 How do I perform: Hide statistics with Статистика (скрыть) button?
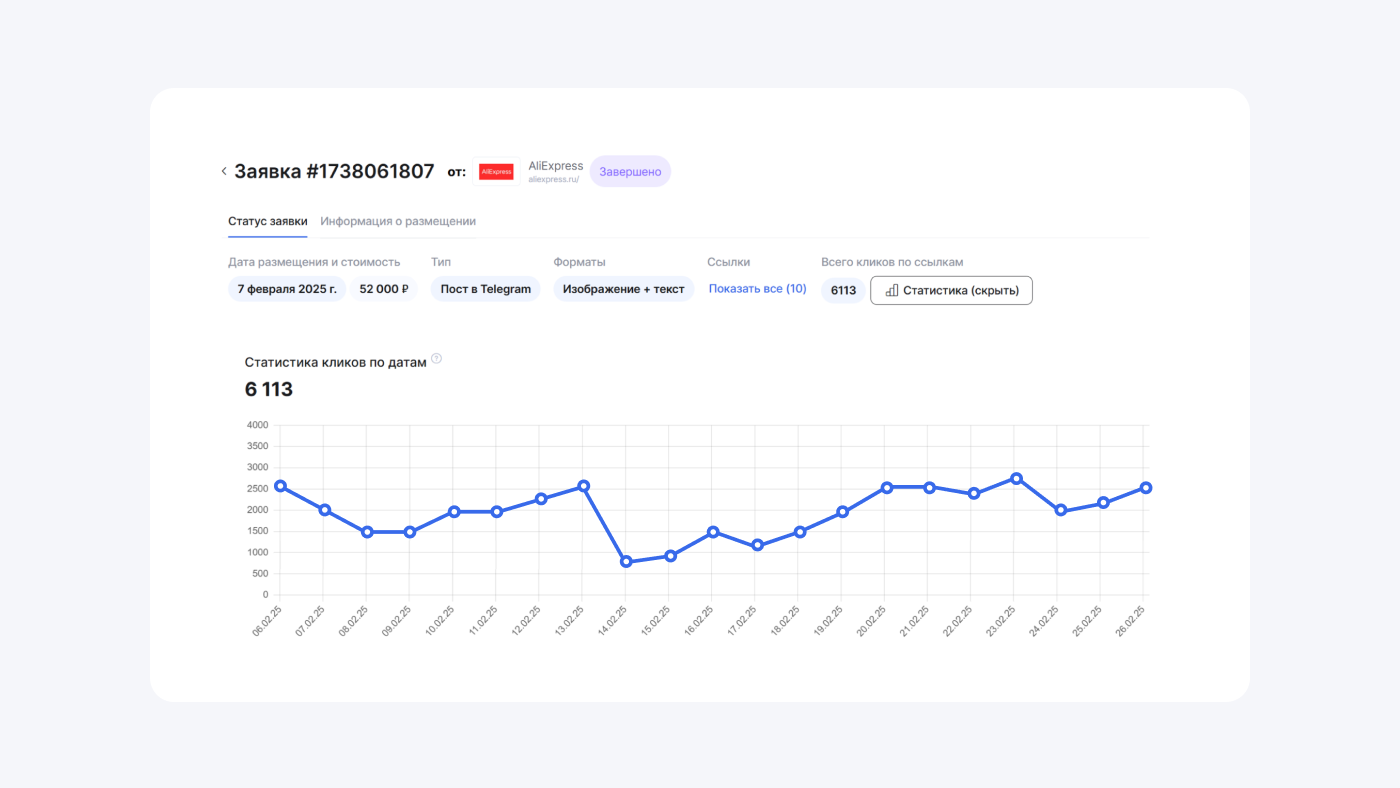click(951, 290)
